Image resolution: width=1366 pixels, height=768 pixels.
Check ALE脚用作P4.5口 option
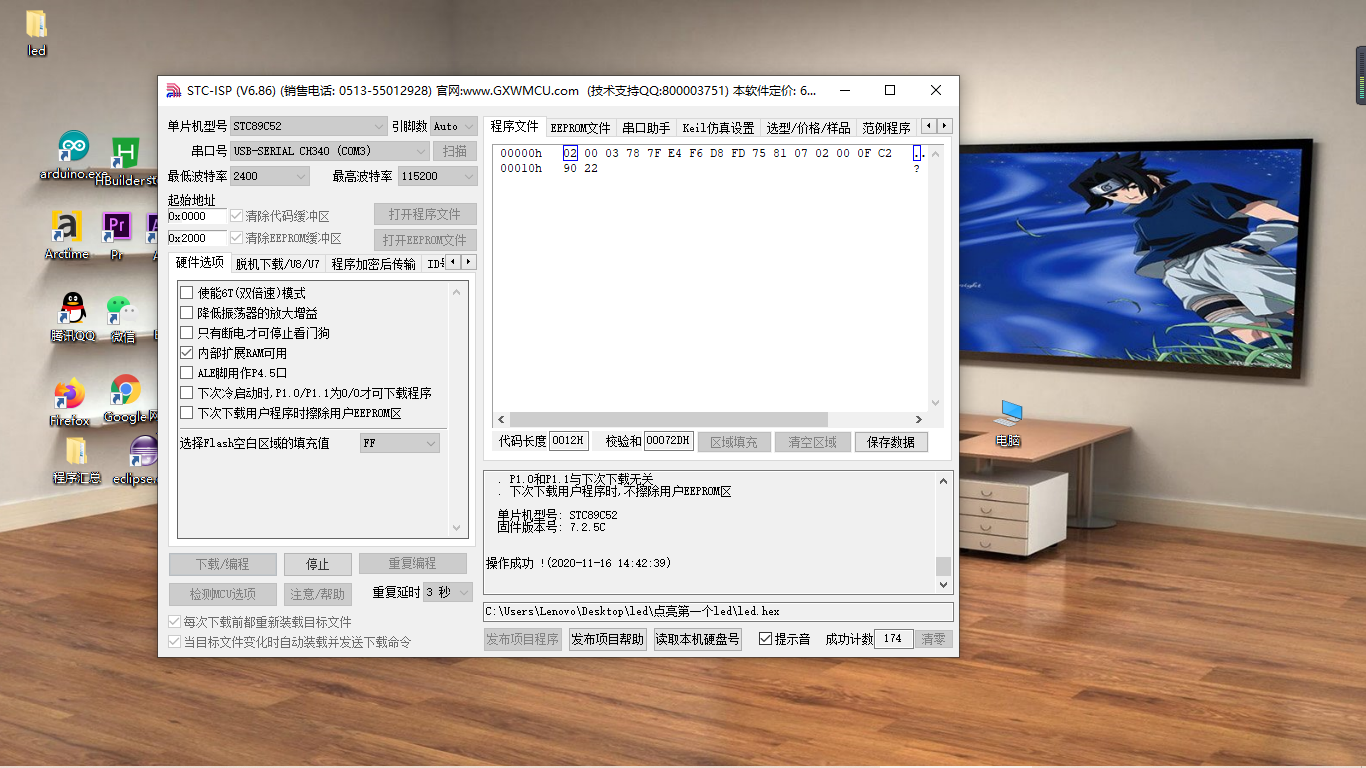point(186,373)
